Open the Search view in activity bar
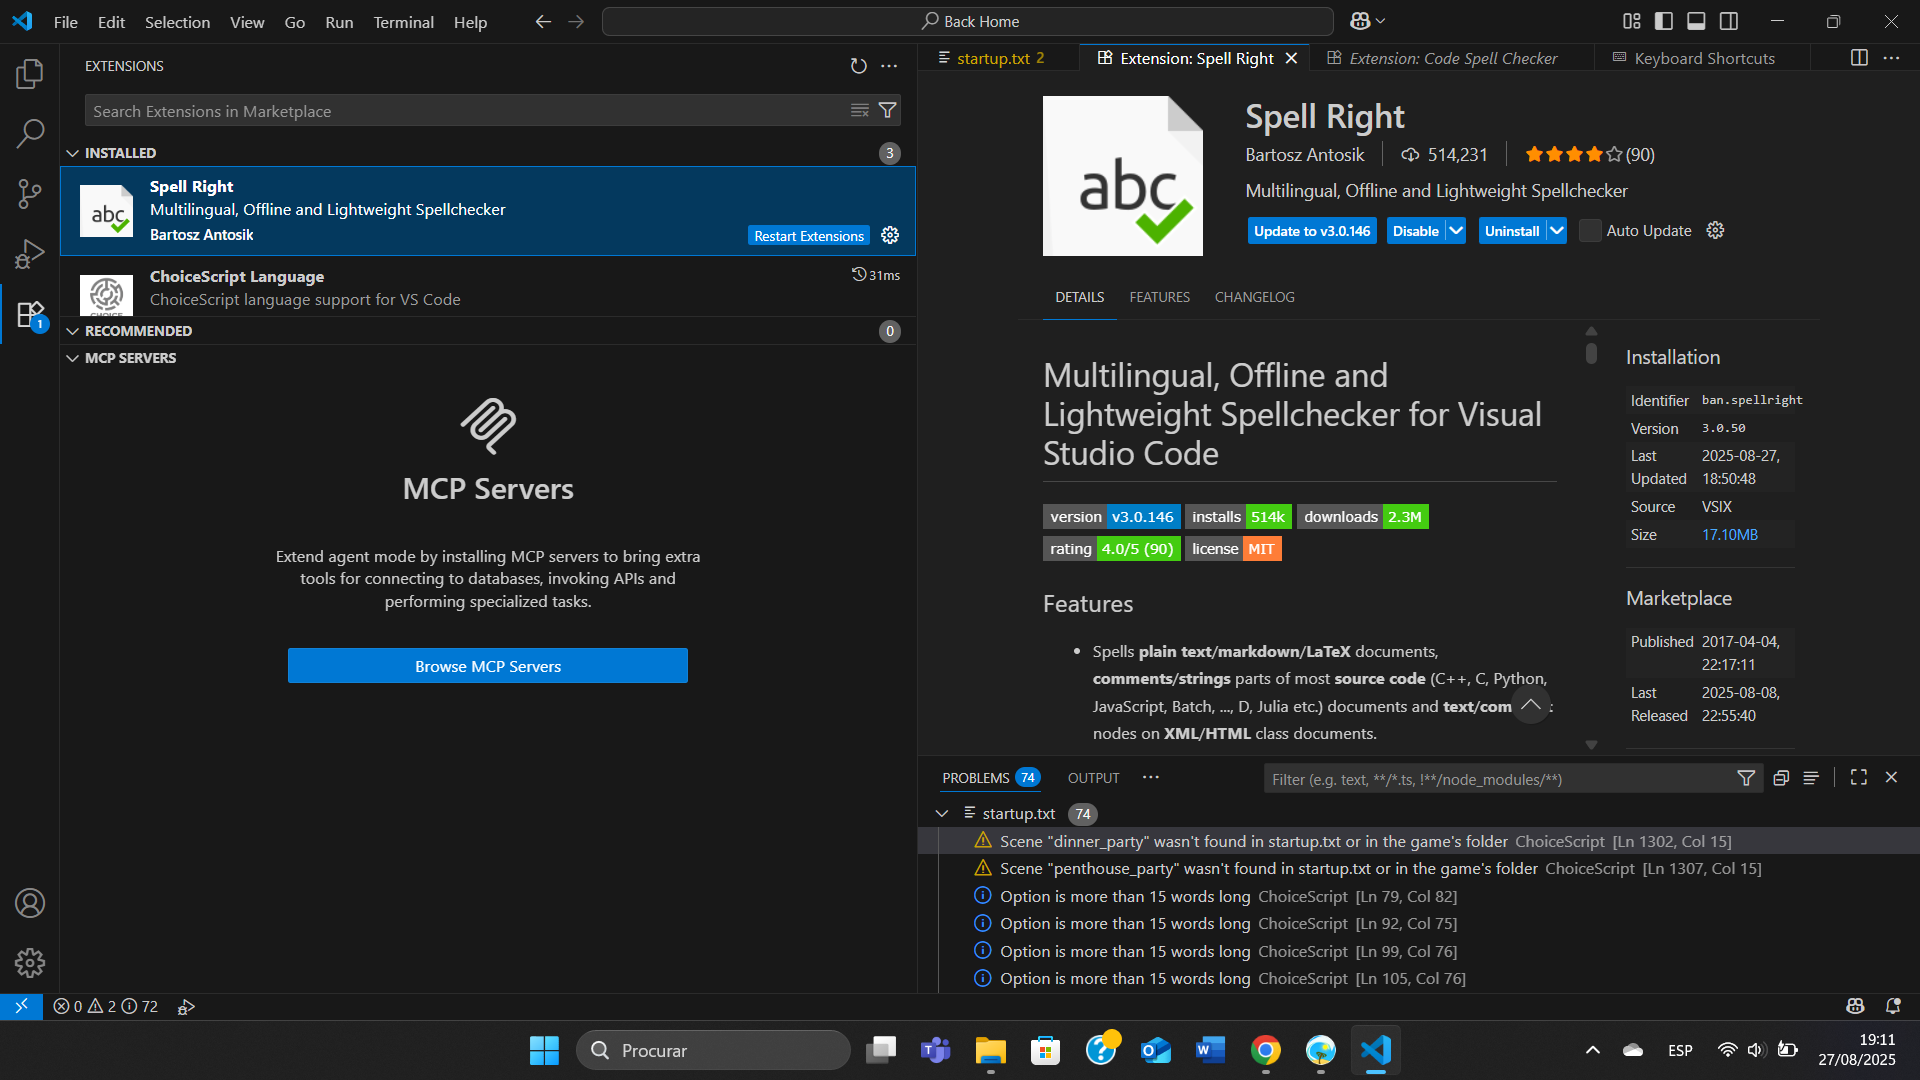 30,133
